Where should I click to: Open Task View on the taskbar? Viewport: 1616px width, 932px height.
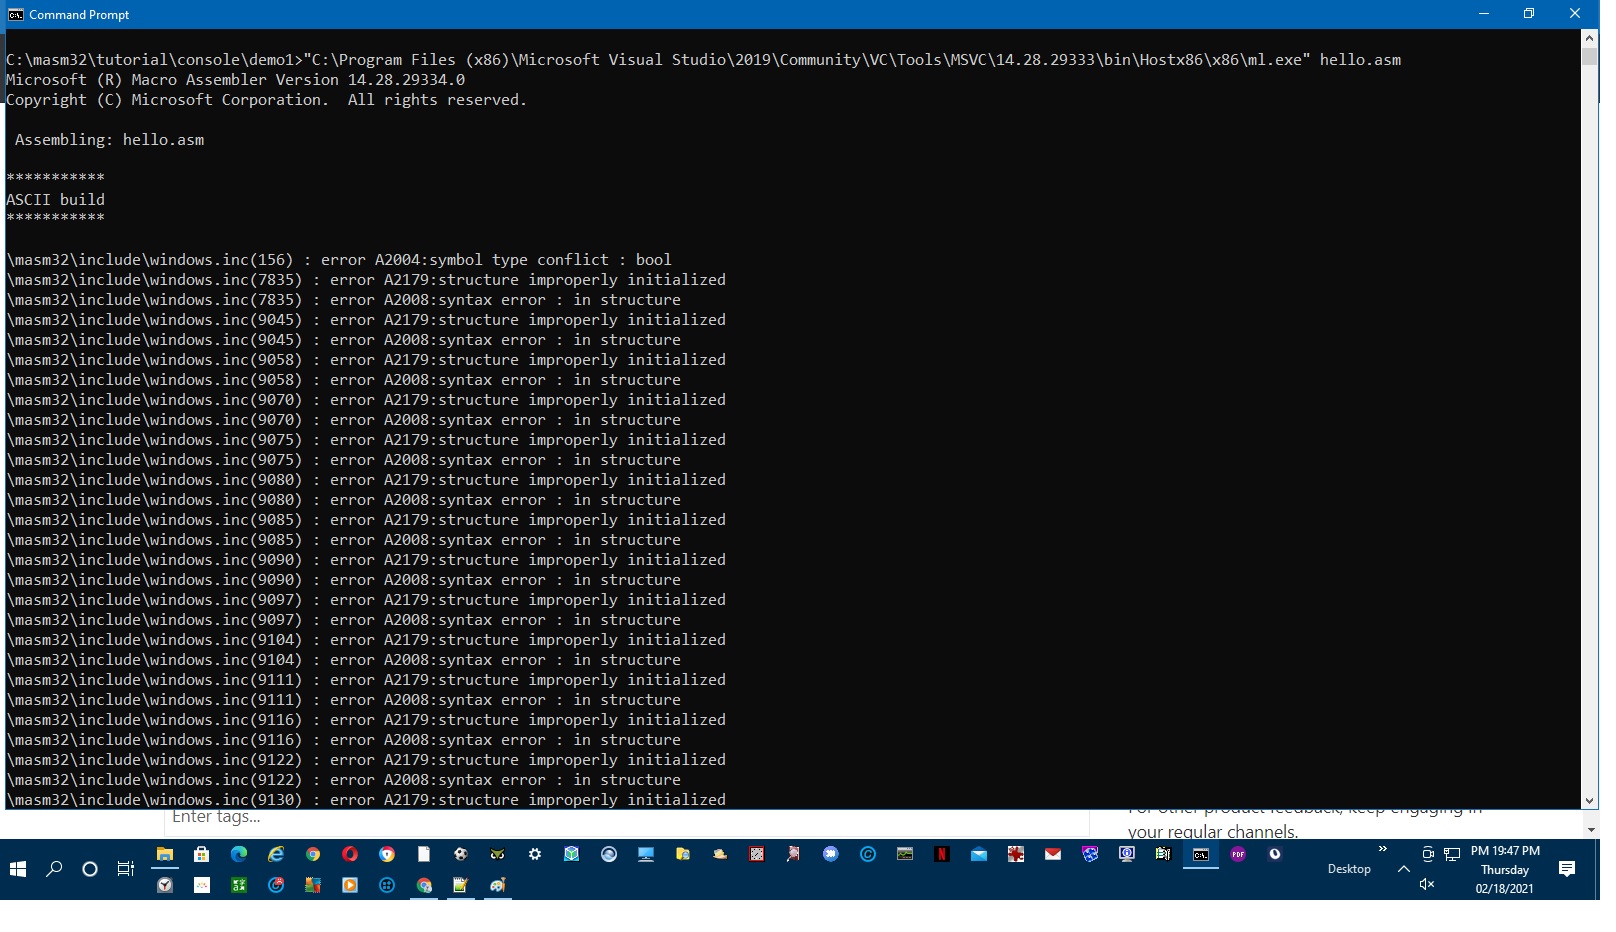tap(126, 869)
